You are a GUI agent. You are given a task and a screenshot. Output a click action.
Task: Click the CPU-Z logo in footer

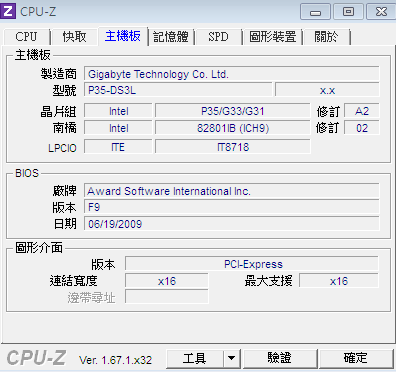[36, 358]
